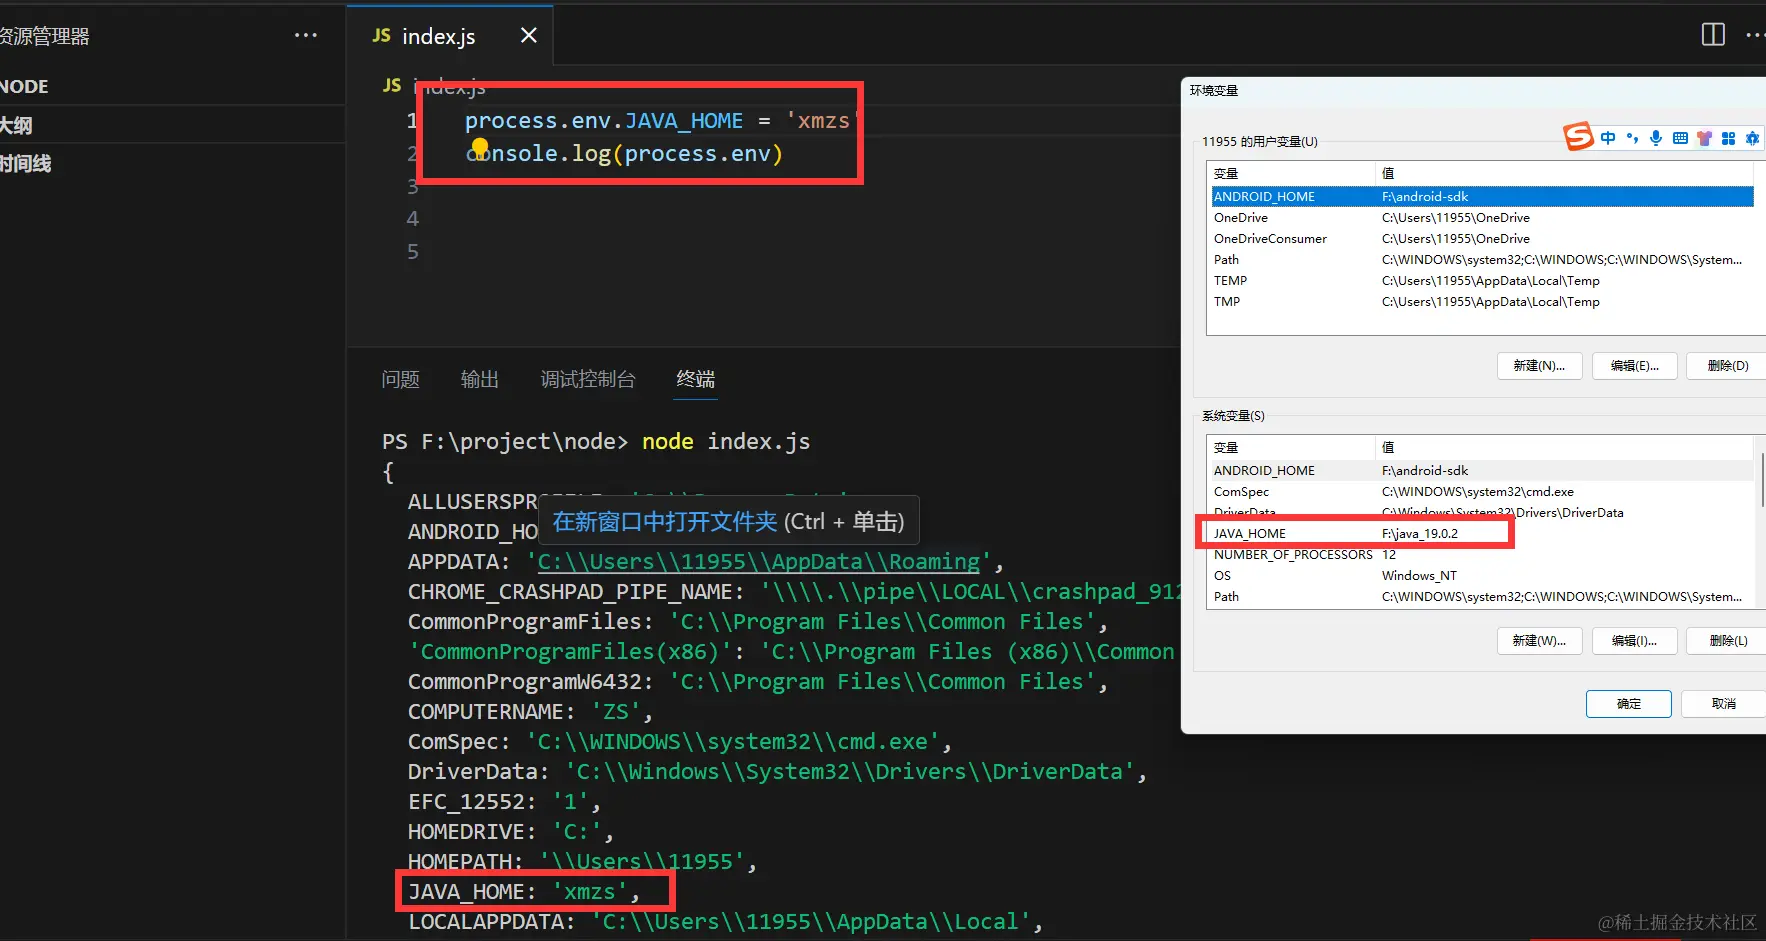The height and width of the screenshot is (941, 1766).
Task: Click the COMPUTERNAME: 'ZS' terminal line
Action: (x=530, y=712)
